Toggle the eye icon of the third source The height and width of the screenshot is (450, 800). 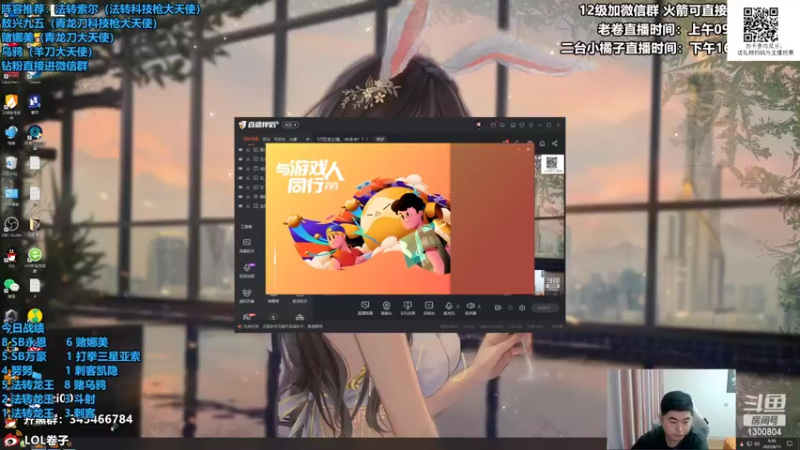241,168
